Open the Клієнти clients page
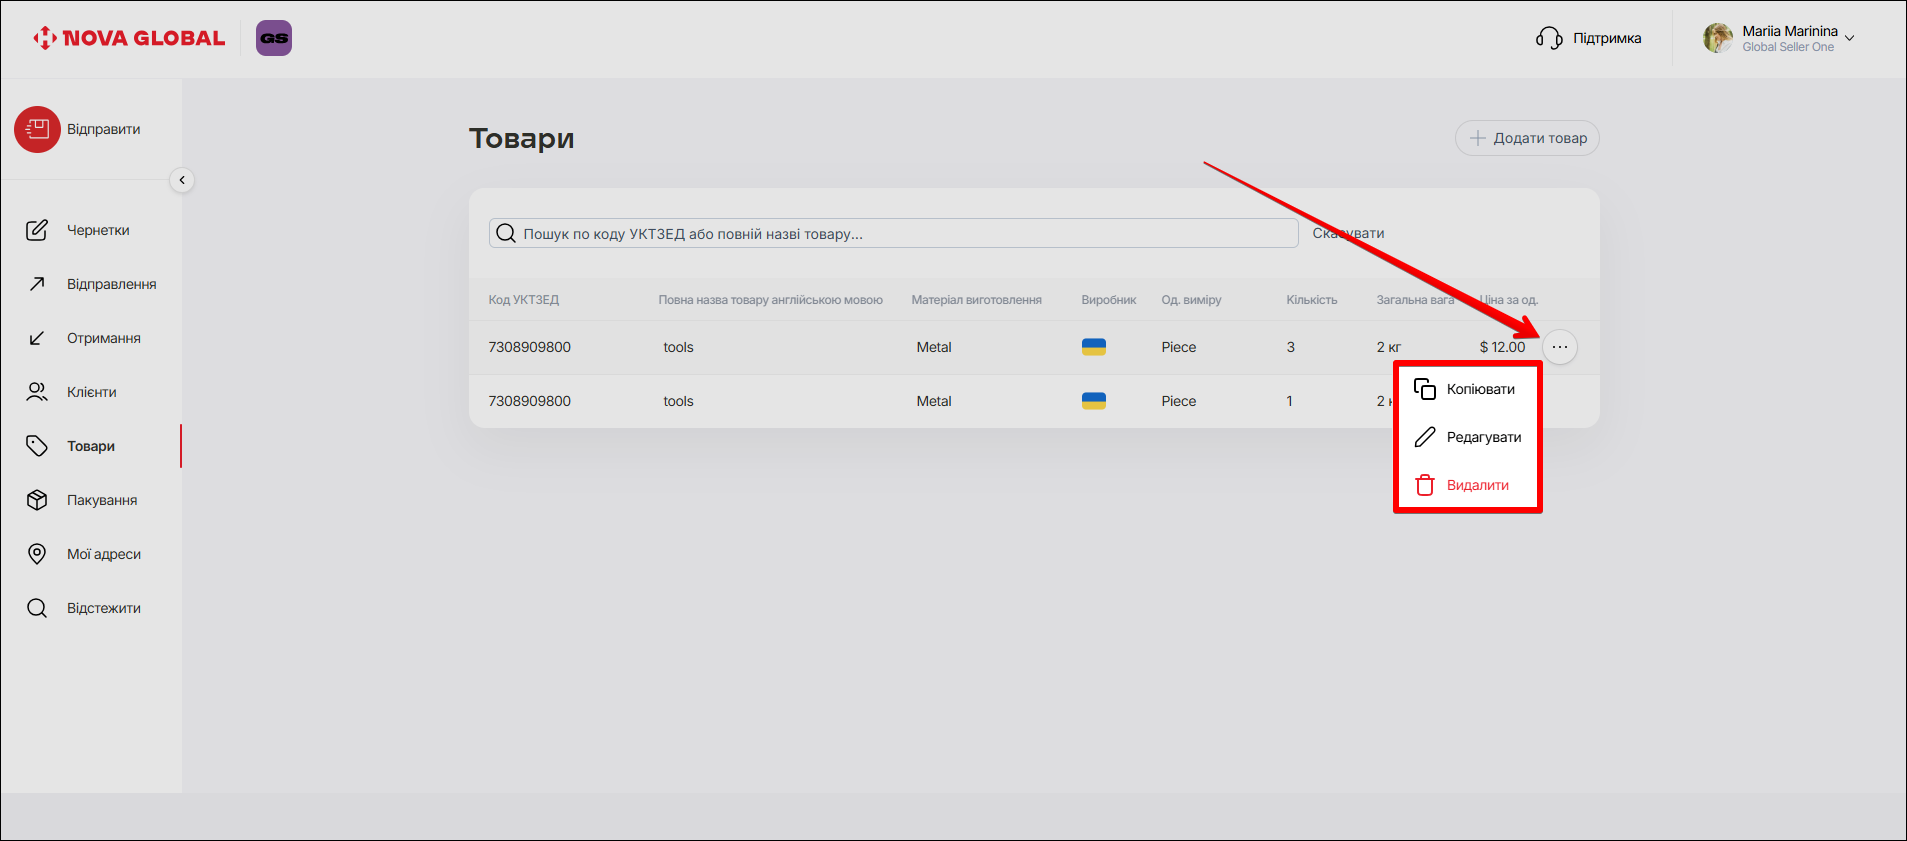Image resolution: width=1907 pixels, height=841 pixels. [91, 392]
